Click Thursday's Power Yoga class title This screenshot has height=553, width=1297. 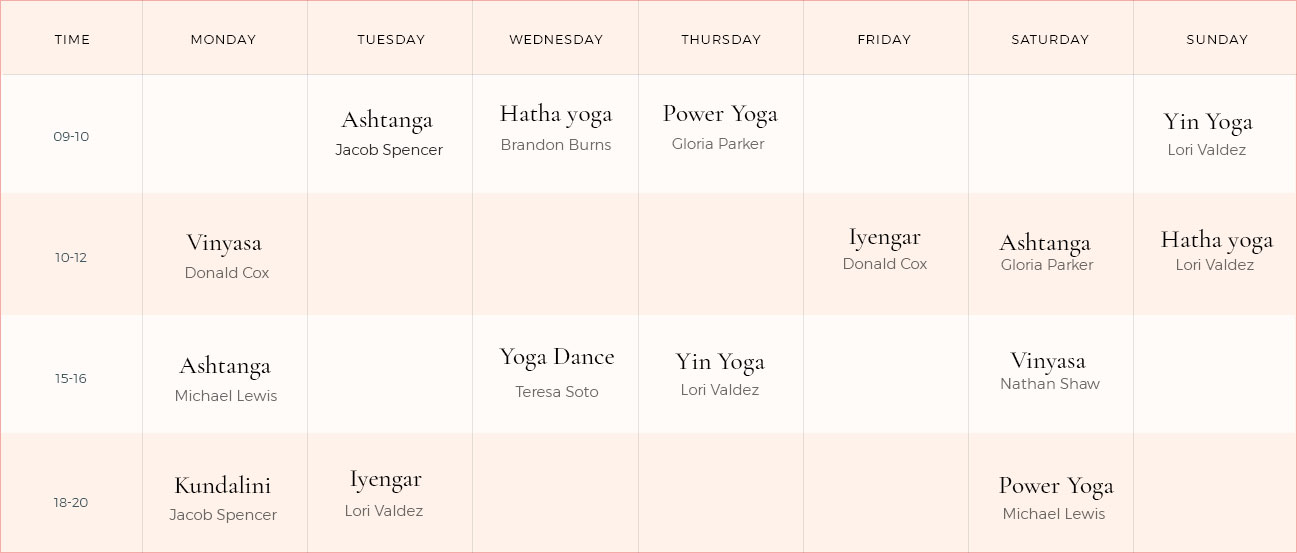(720, 114)
